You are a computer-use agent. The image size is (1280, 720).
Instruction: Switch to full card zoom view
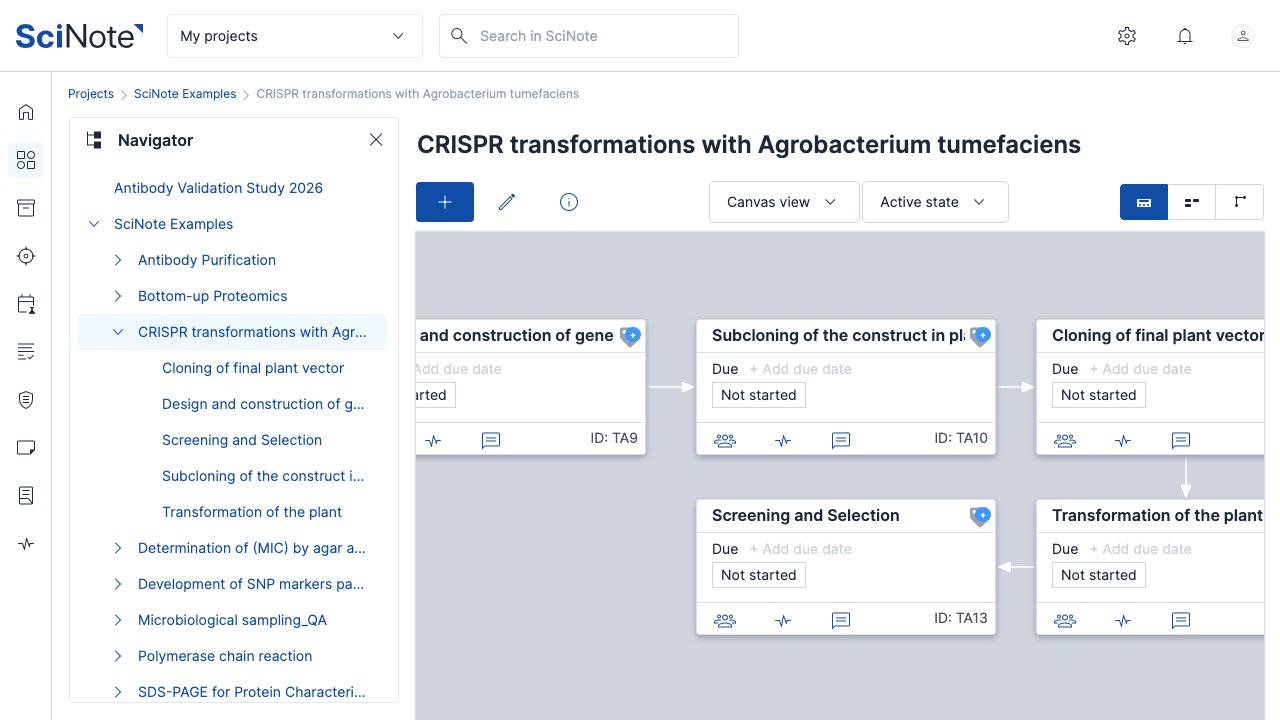click(x=1144, y=202)
